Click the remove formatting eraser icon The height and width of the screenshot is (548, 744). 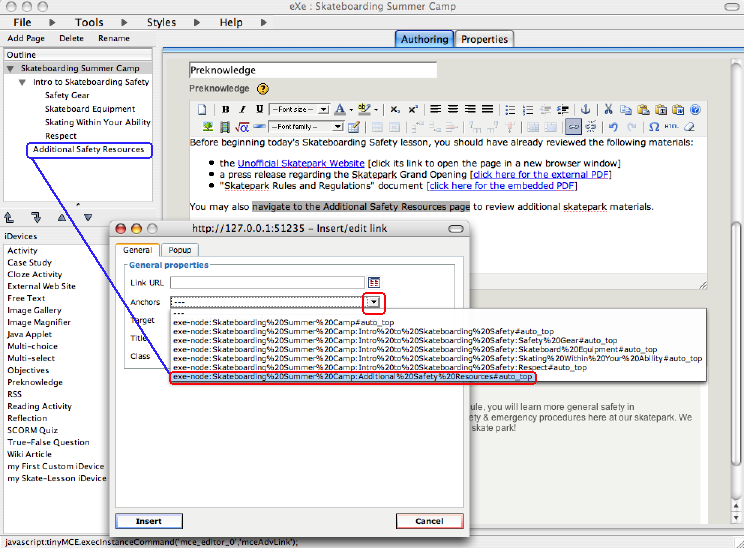click(689, 127)
